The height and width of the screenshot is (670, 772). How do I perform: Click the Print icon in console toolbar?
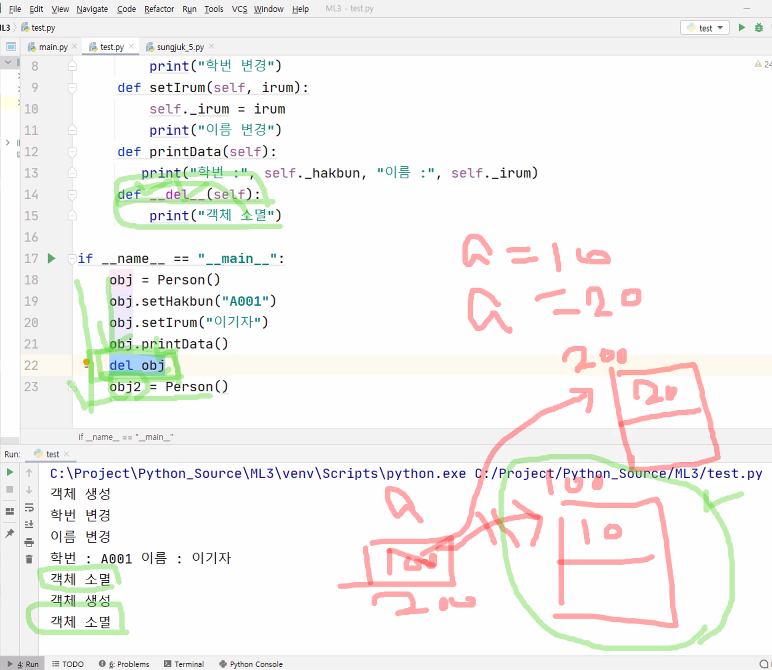pos(29,542)
